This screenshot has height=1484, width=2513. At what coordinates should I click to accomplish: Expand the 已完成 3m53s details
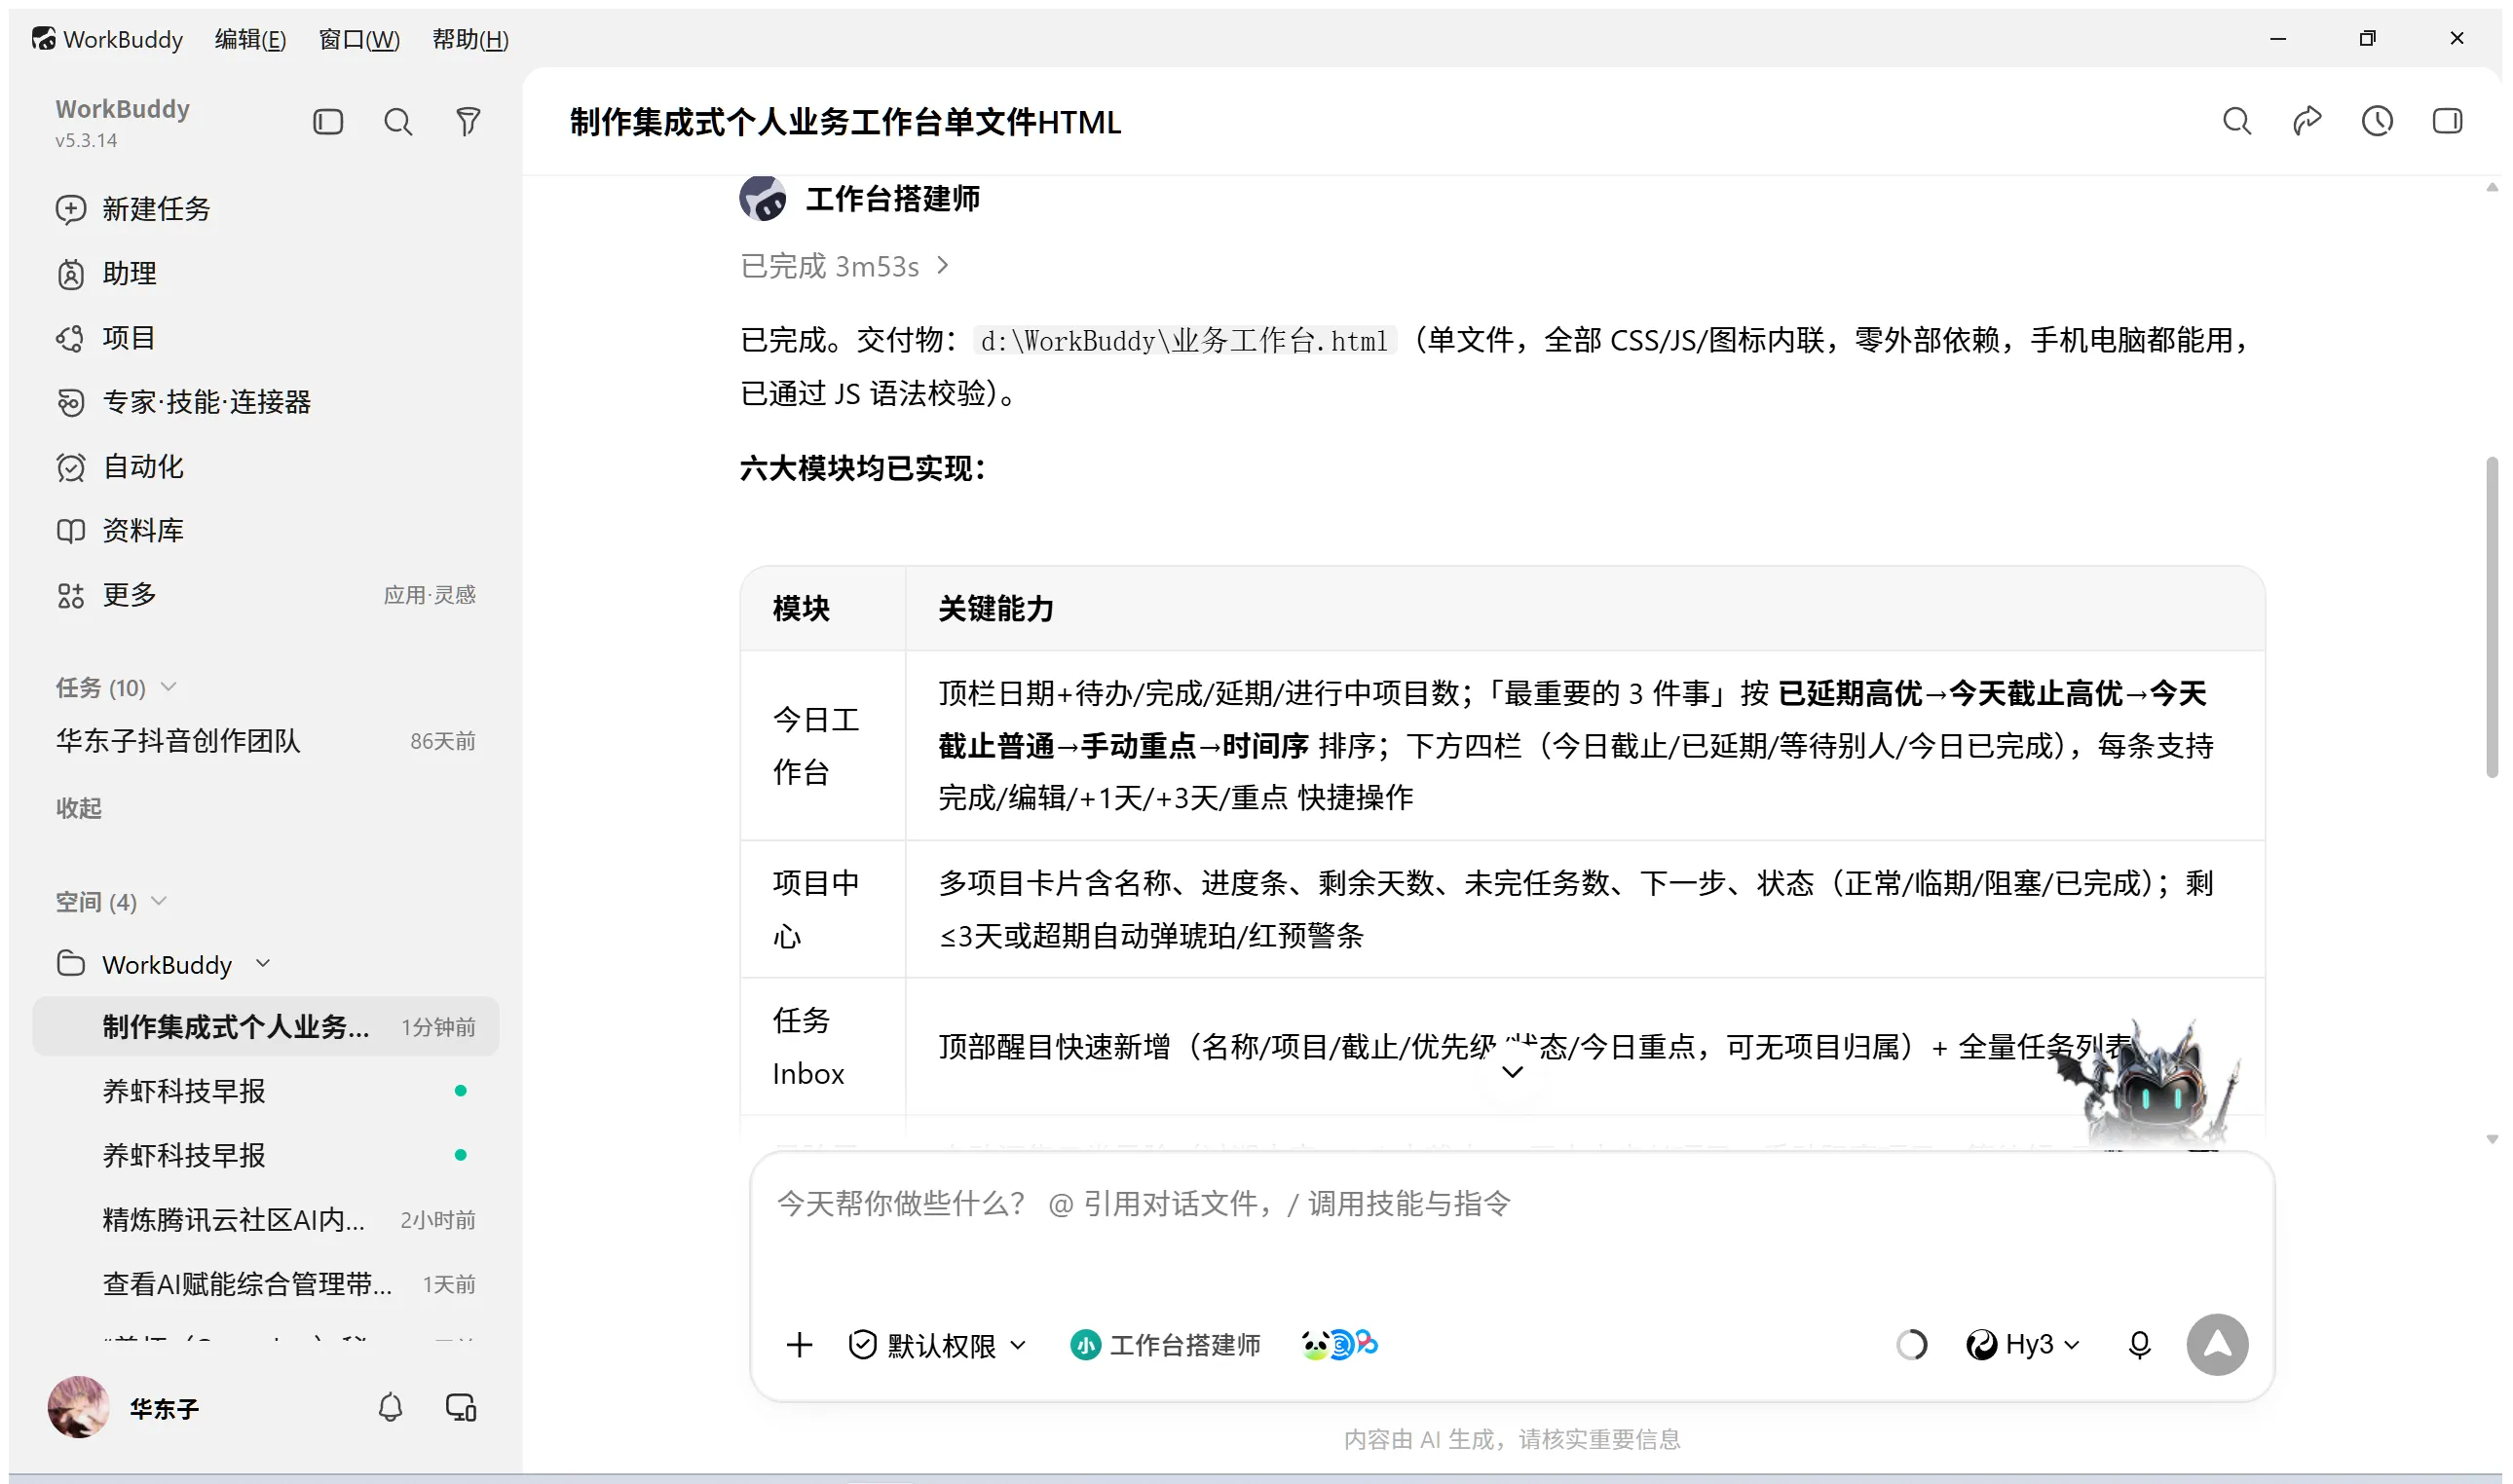click(x=845, y=266)
